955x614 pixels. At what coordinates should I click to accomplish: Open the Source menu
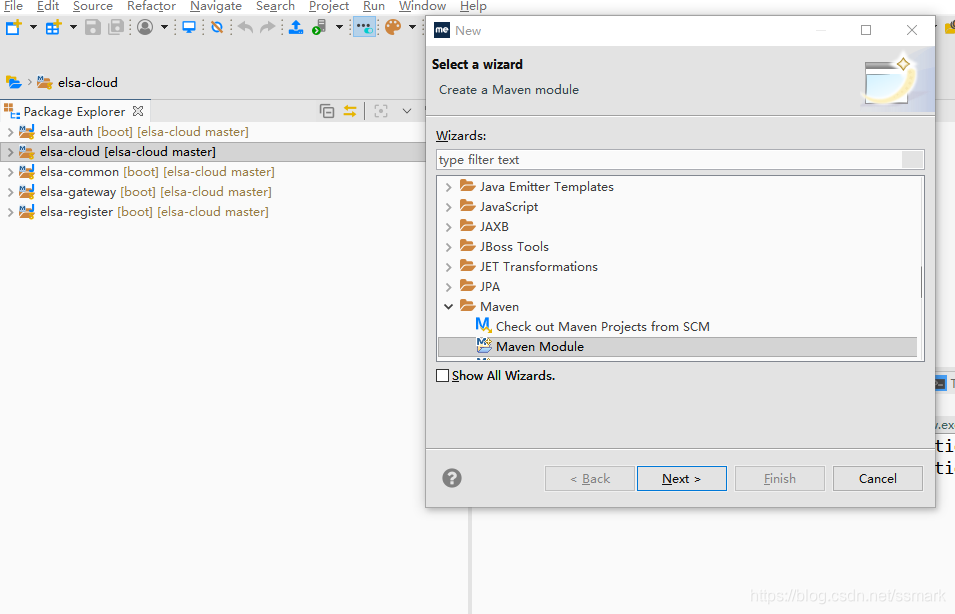click(x=93, y=6)
